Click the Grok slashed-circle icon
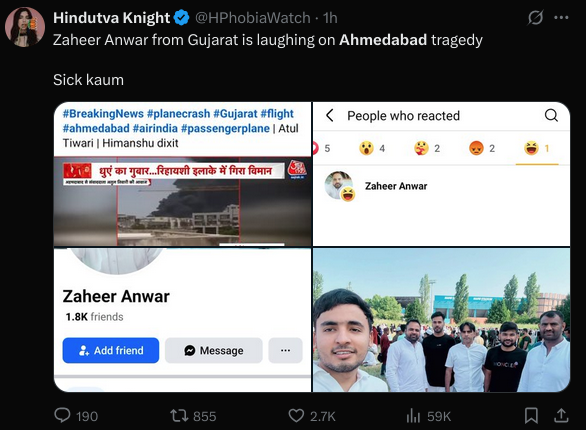 pyautogui.click(x=535, y=18)
